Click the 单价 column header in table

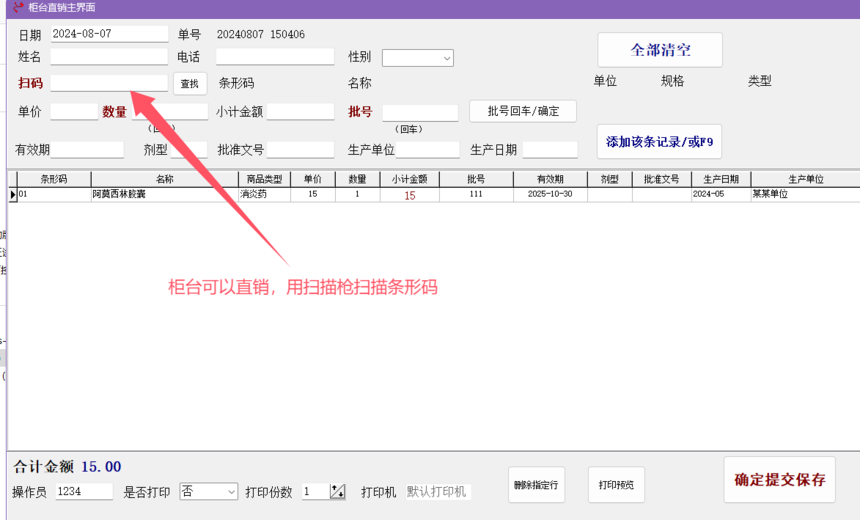[x=313, y=179]
